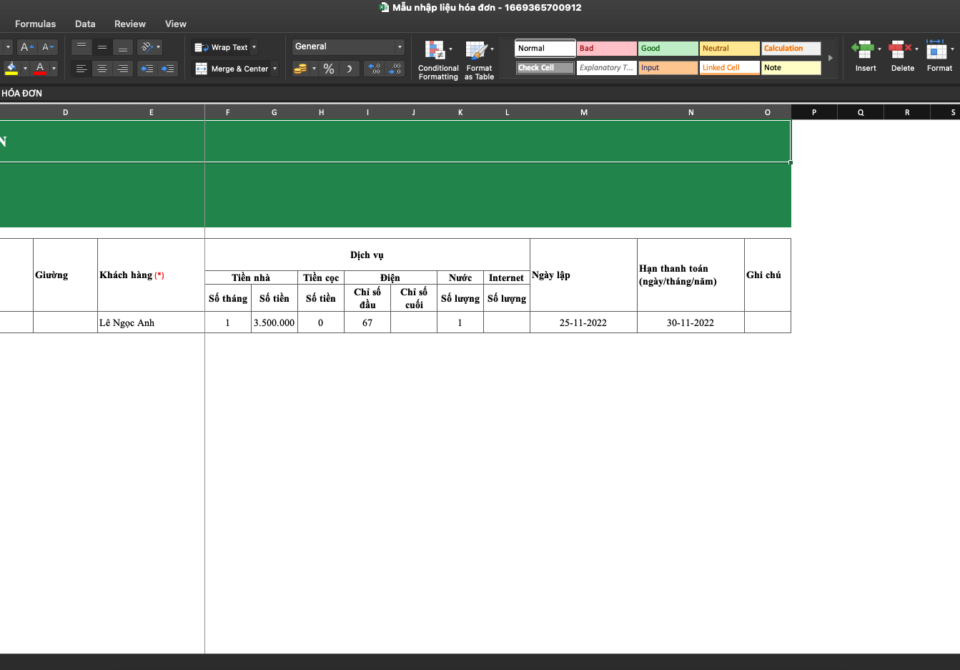Apply the Good cell style
This screenshot has height=670, width=960.
[668, 48]
